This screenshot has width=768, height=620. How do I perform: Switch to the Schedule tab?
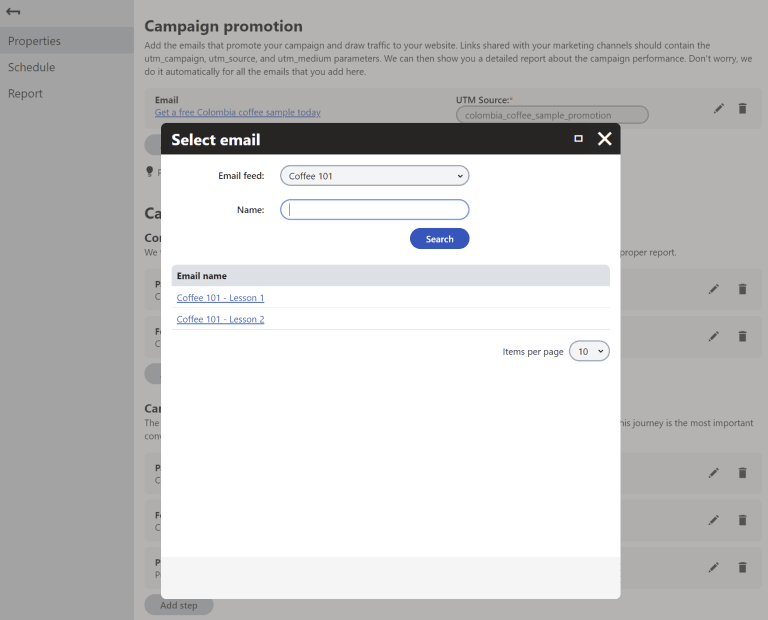[x=31, y=67]
